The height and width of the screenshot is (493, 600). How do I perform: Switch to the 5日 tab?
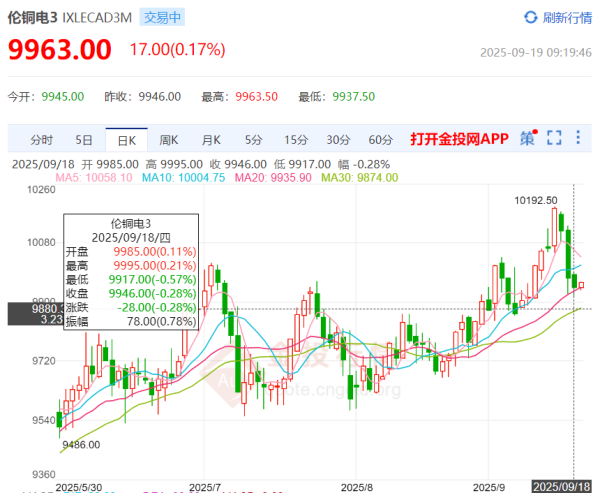[x=84, y=140]
